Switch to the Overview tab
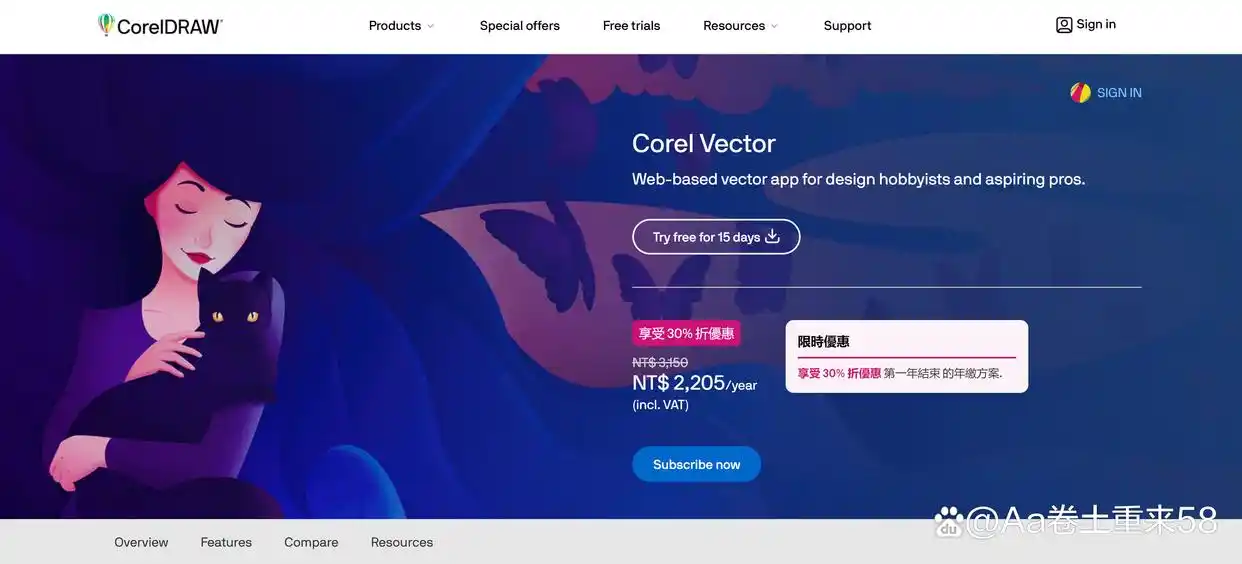This screenshot has width=1242, height=564. 141,542
